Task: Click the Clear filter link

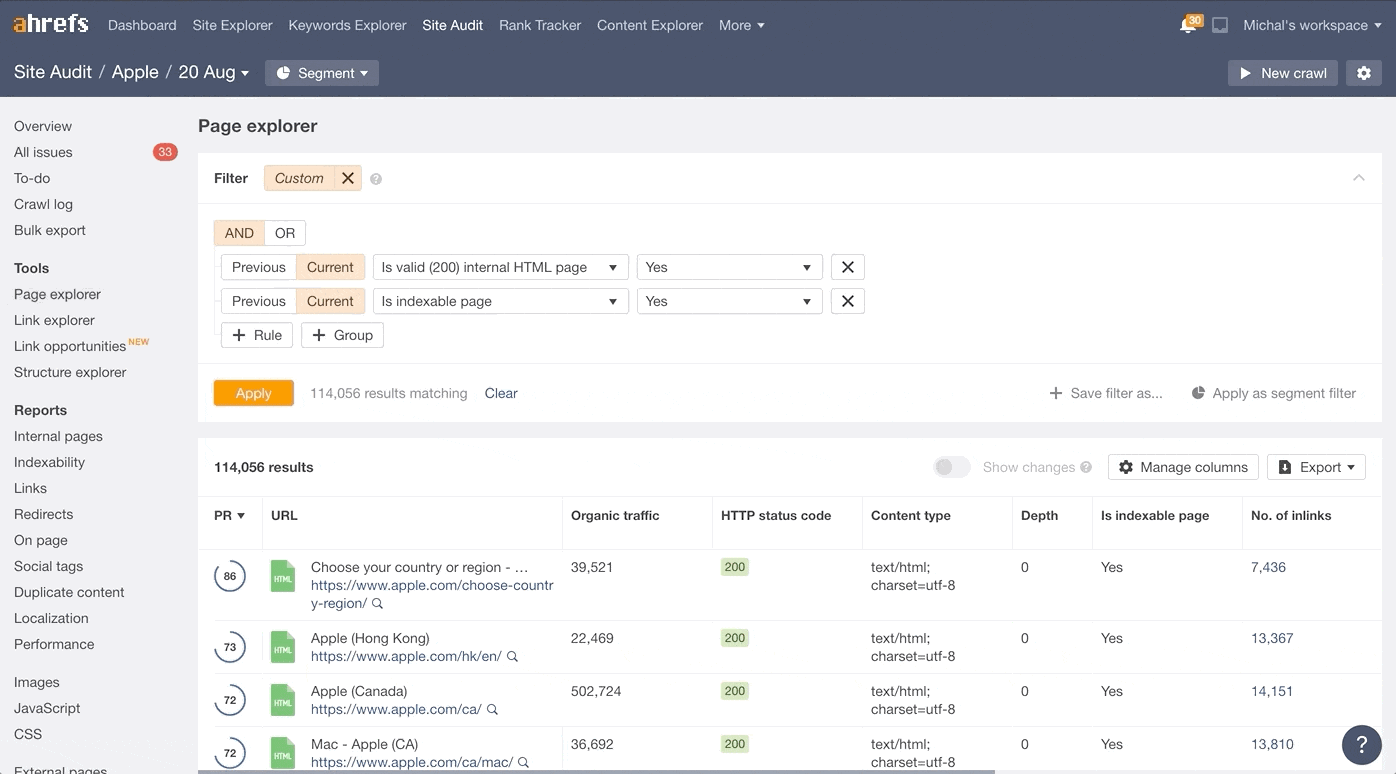Action: (x=501, y=393)
